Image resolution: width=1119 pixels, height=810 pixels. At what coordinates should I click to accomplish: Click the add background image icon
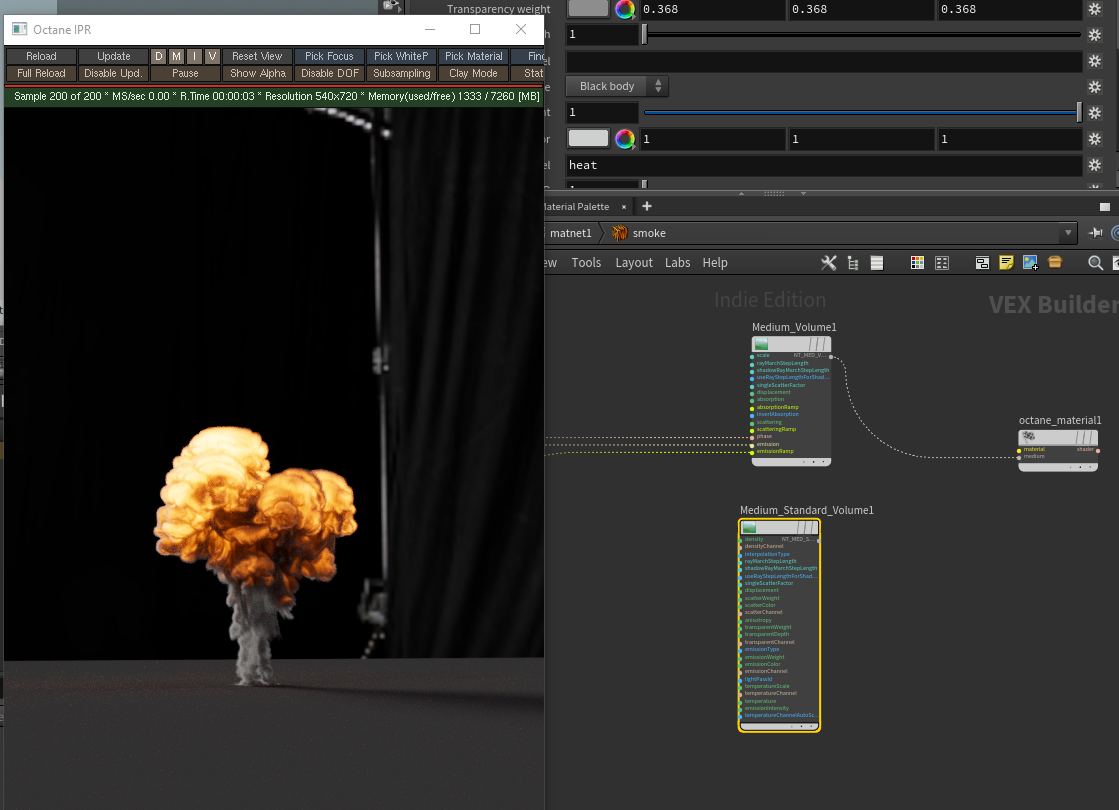tap(1031, 263)
